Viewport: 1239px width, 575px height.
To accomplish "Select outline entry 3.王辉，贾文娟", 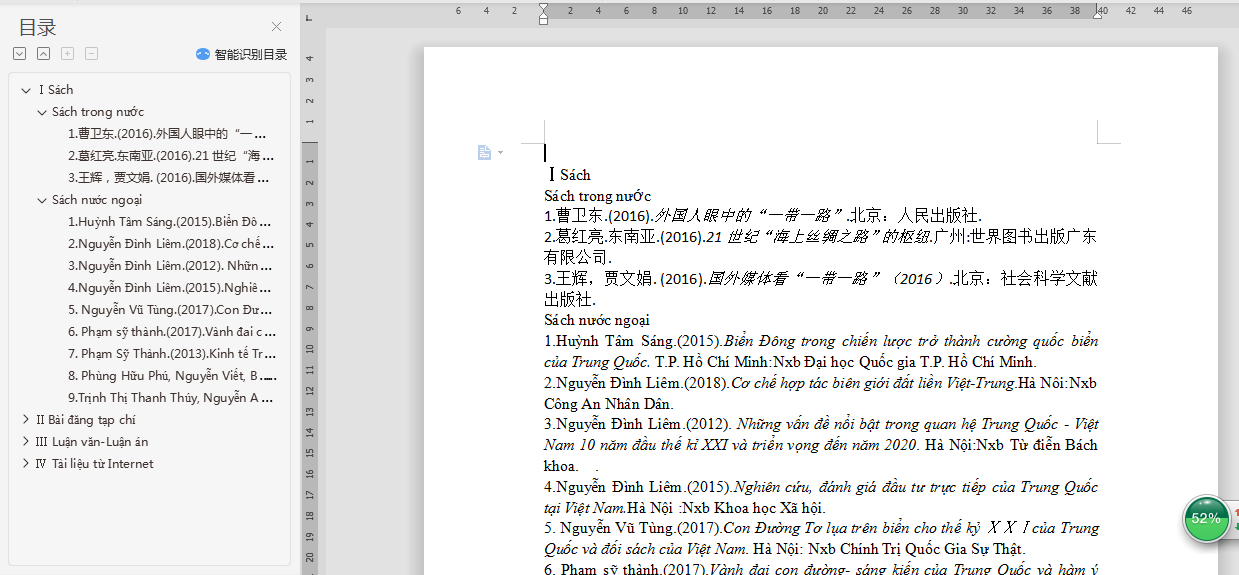I will pyautogui.click(x=169, y=178).
